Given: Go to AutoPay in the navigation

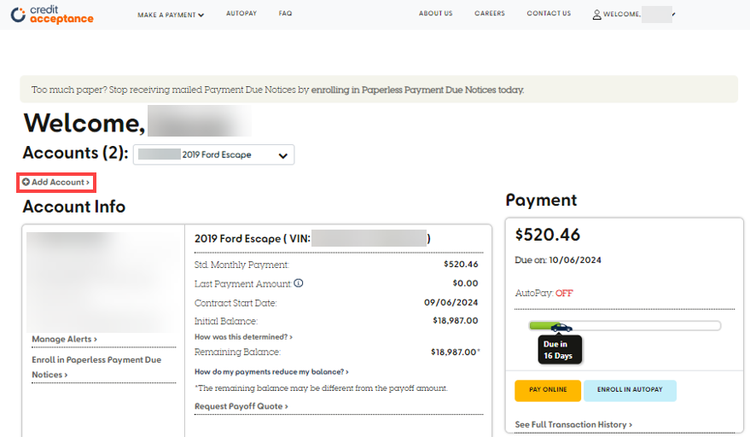Looking at the screenshot, I should point(241,14).
